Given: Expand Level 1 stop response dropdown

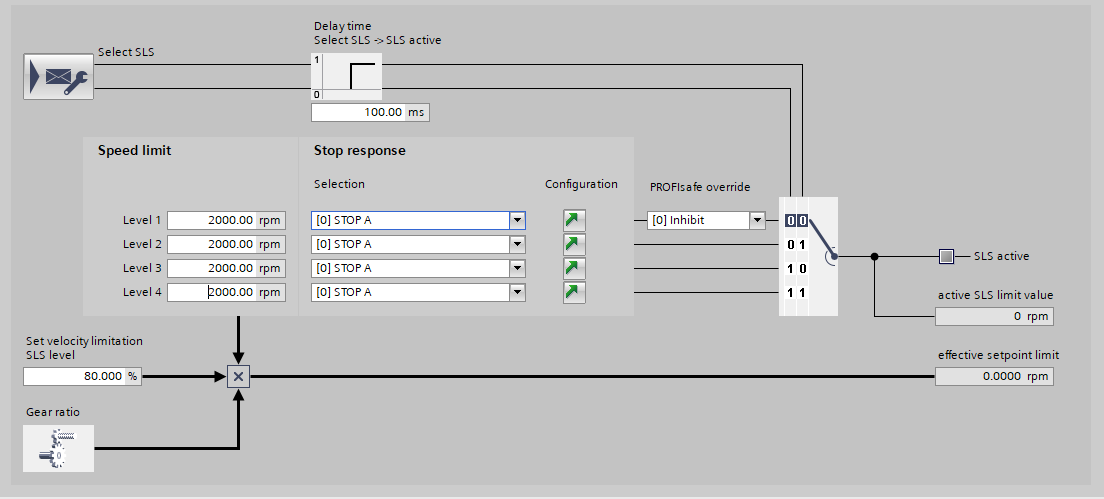Looking at the screenshot, I should [518, 220].
